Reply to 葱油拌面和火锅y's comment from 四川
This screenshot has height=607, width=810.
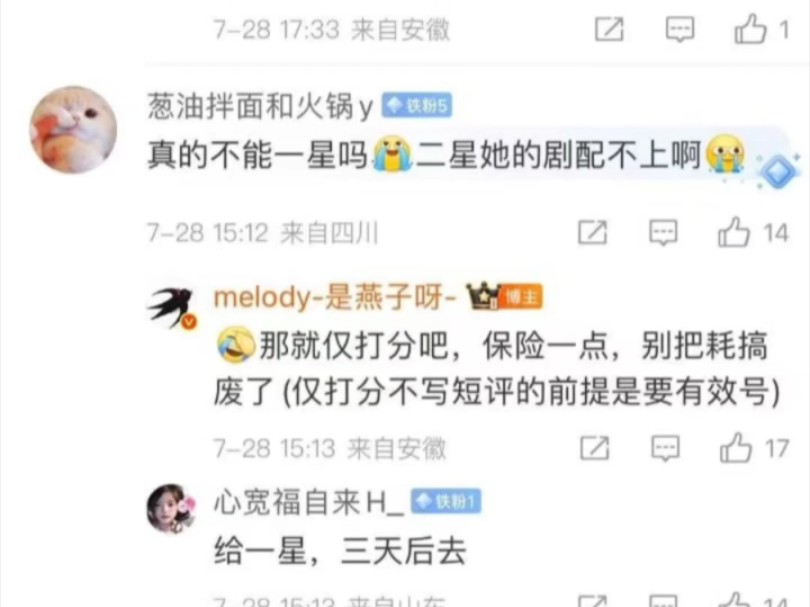663,232
